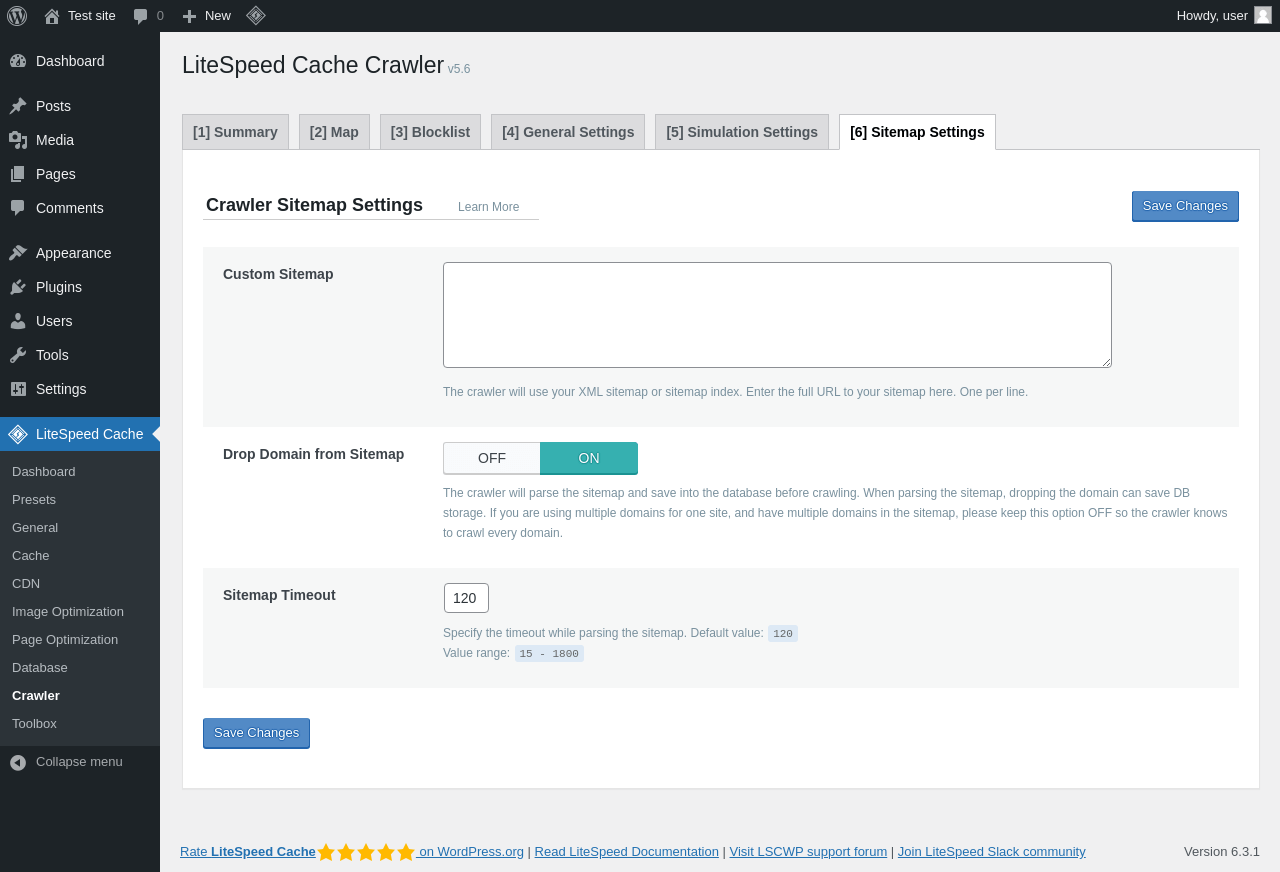This screenshot has height=872, width=1280.
Task: Open the comments bubble icon in admin bar
Action: (x=141, y=16)
